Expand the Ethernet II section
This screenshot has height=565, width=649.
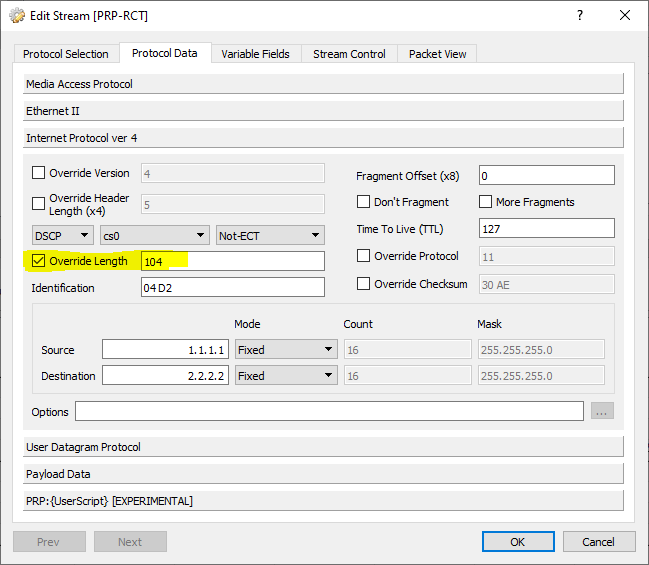(323, 111)
